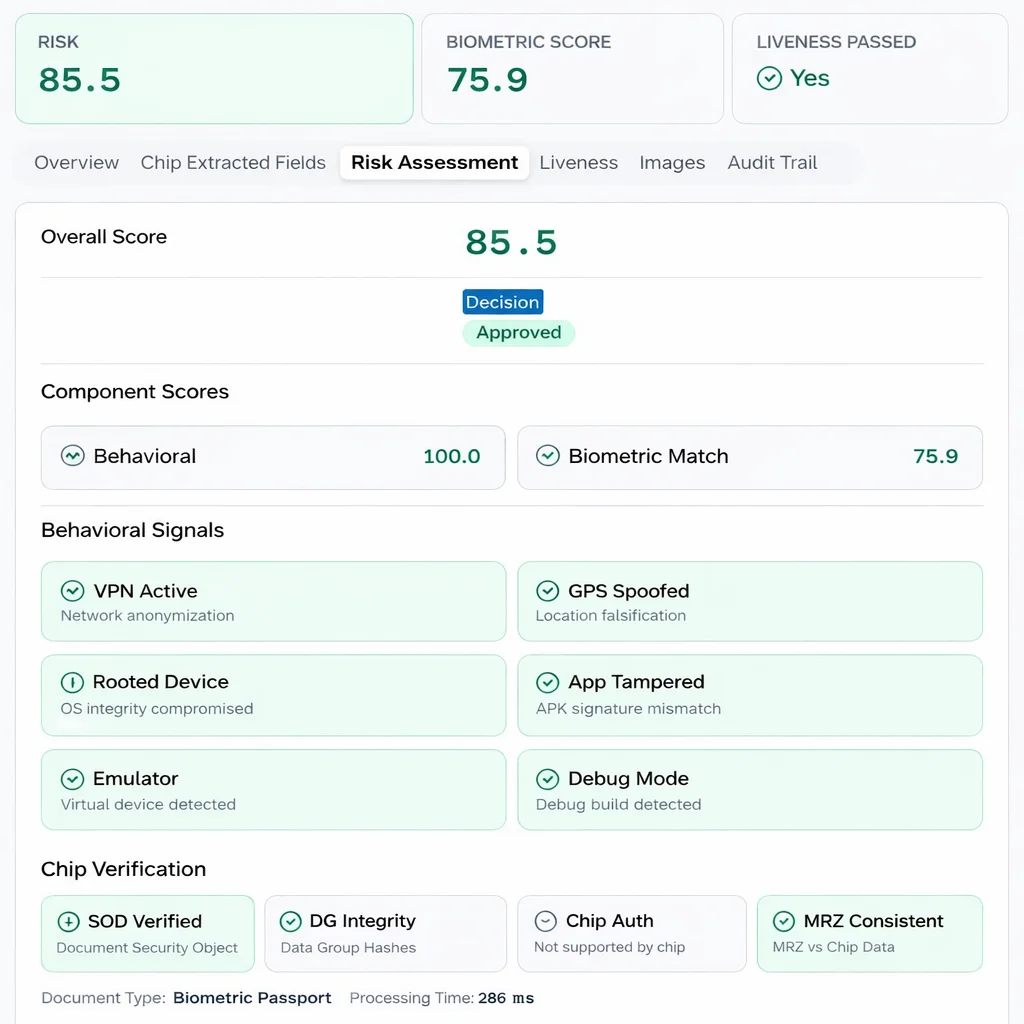1024x1024 pixels.
Task: Click the RISK score card
Action: point(213,68)
